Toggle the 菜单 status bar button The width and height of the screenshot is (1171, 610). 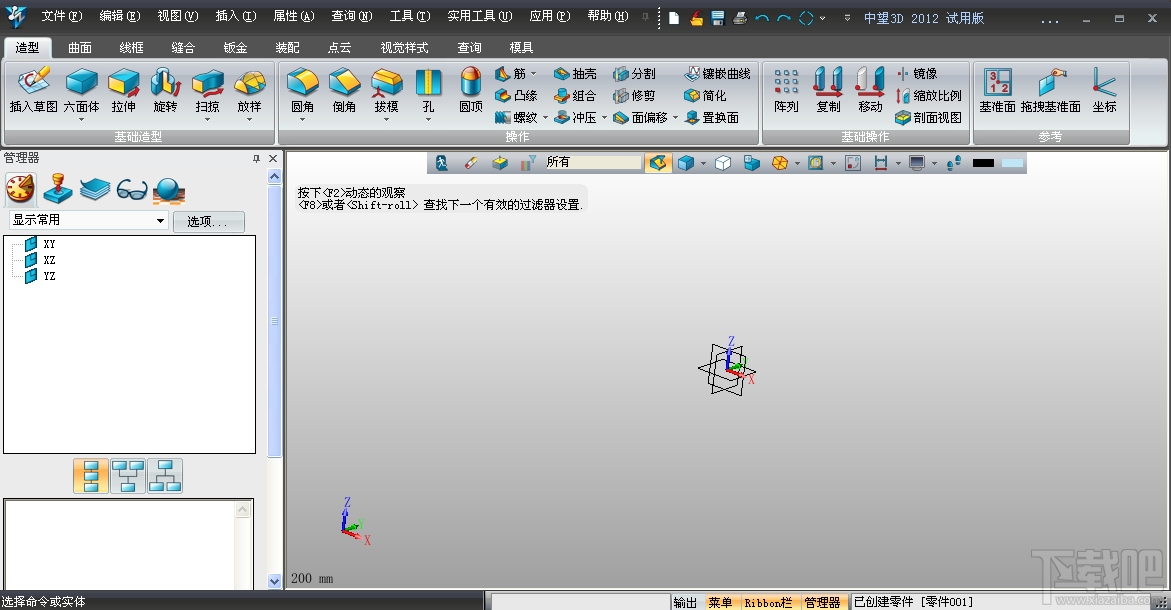click(720, 602)
